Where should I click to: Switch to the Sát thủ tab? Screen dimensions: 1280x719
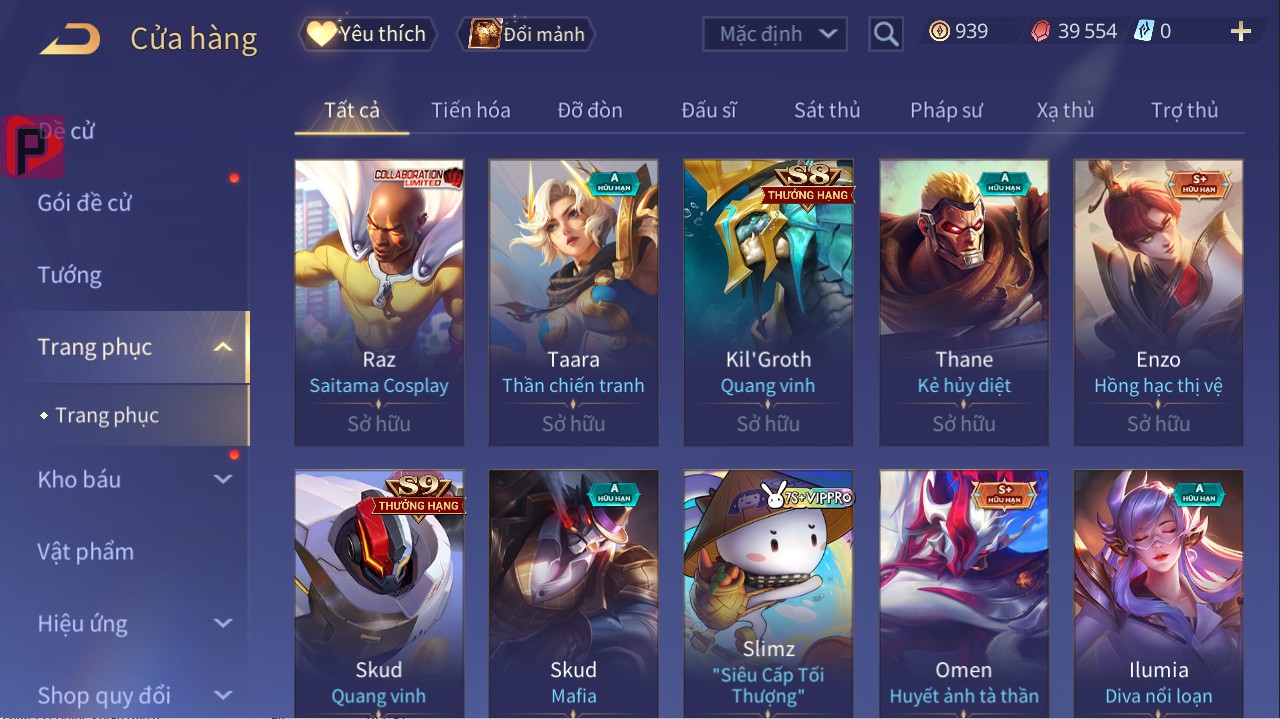click(x=827, y=110)
